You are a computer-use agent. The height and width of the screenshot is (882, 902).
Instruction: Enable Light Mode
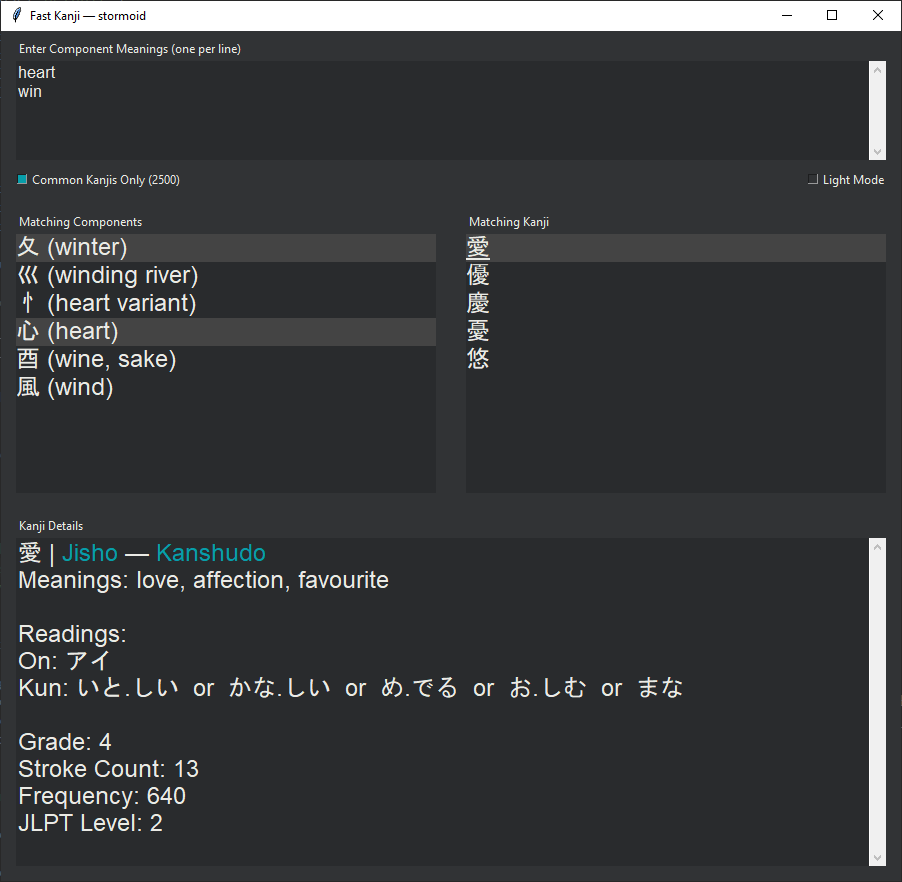point(813,179)
